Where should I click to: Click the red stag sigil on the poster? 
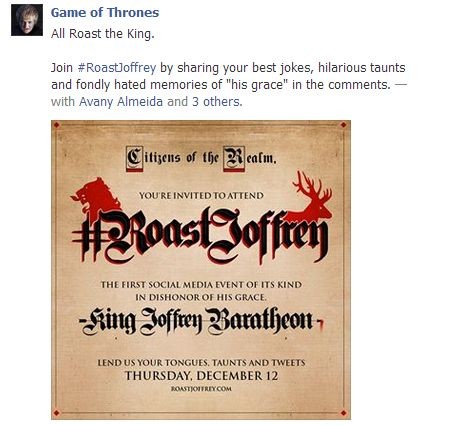pyautogui.click(x=312, y=197)
